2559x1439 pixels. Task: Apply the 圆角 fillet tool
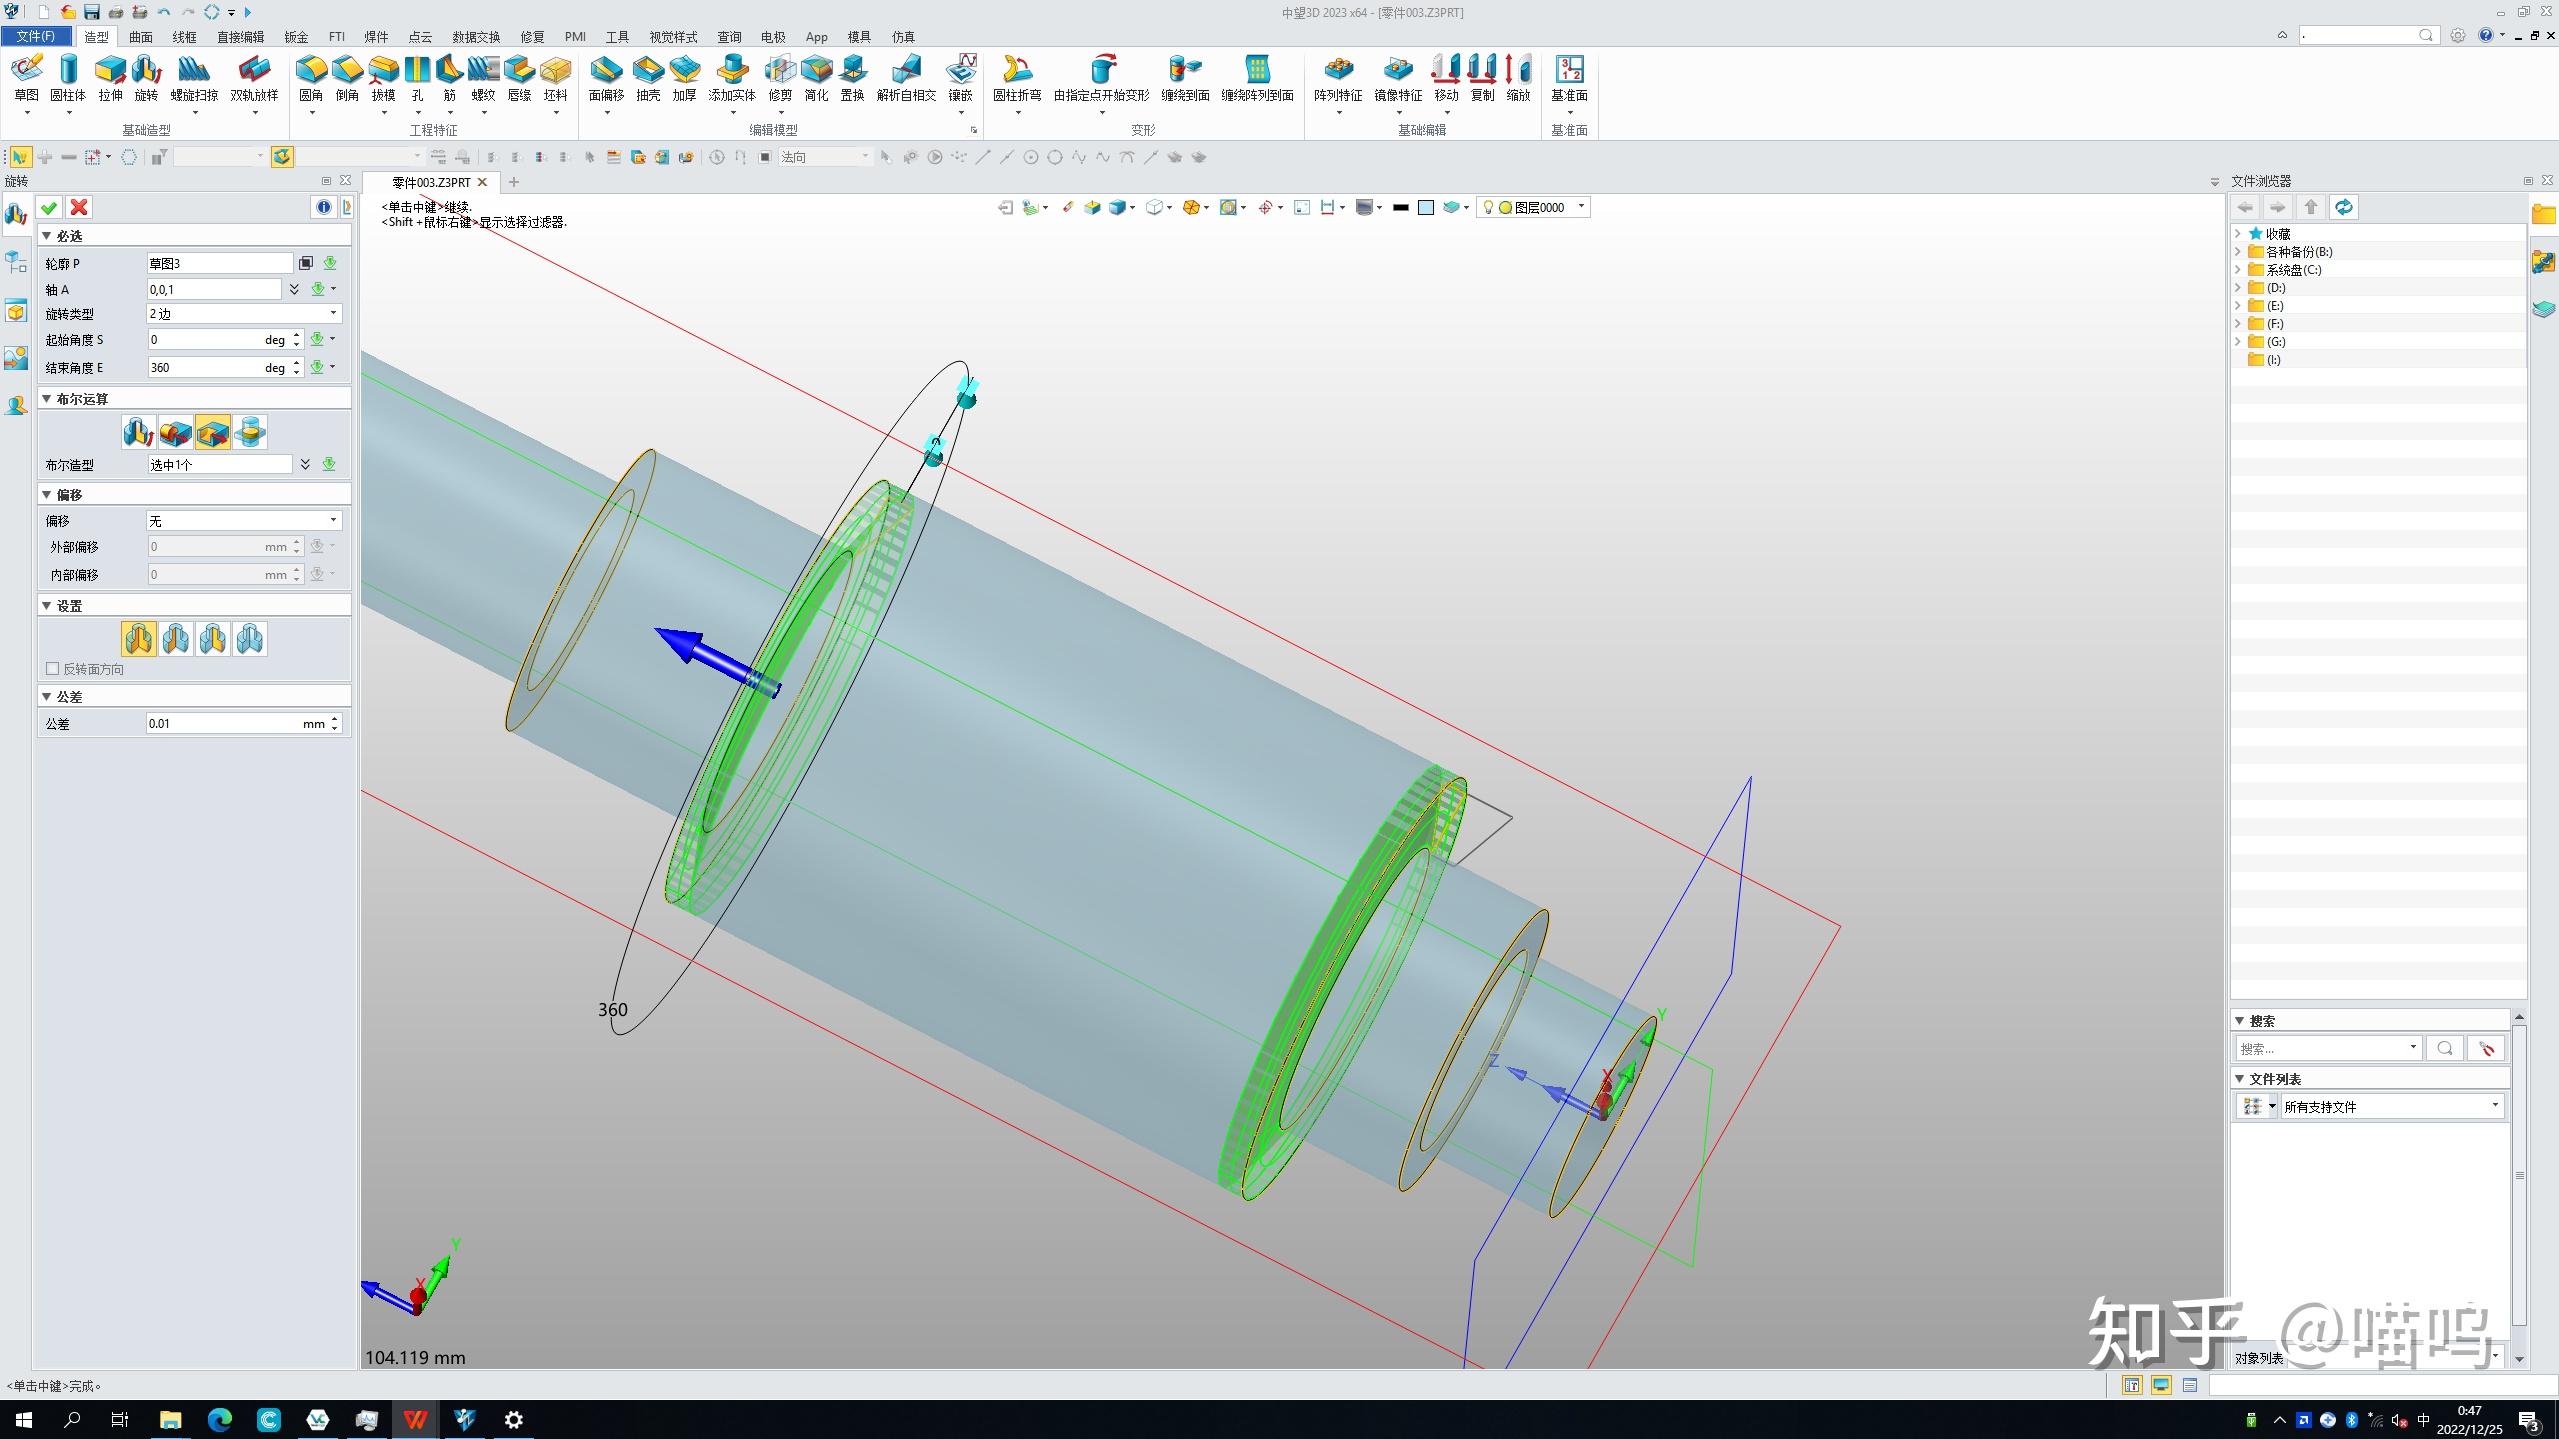pyautogui.click(x=311, y=78)
